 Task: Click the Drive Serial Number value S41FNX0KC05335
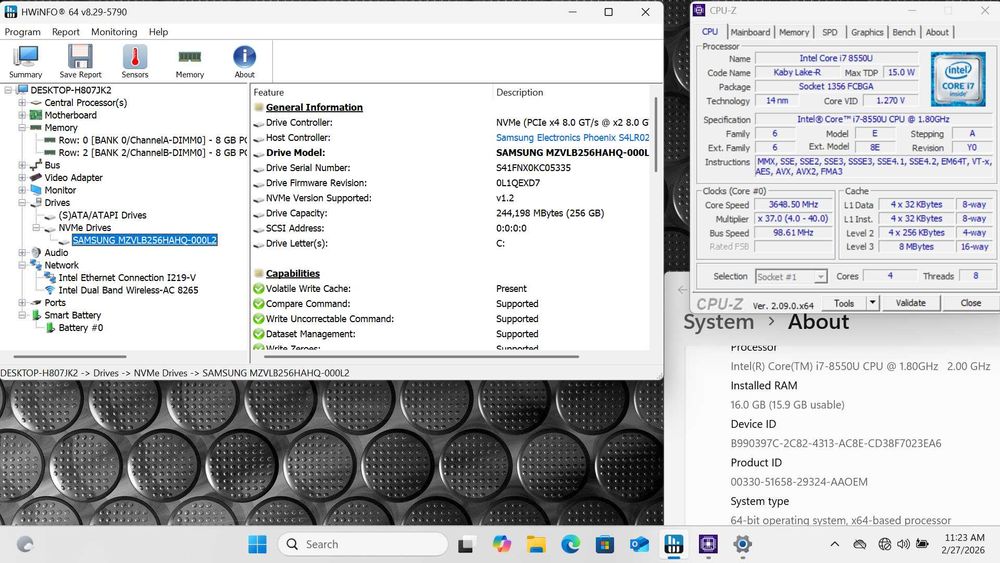pyautogui.click(x=533, y=168)
